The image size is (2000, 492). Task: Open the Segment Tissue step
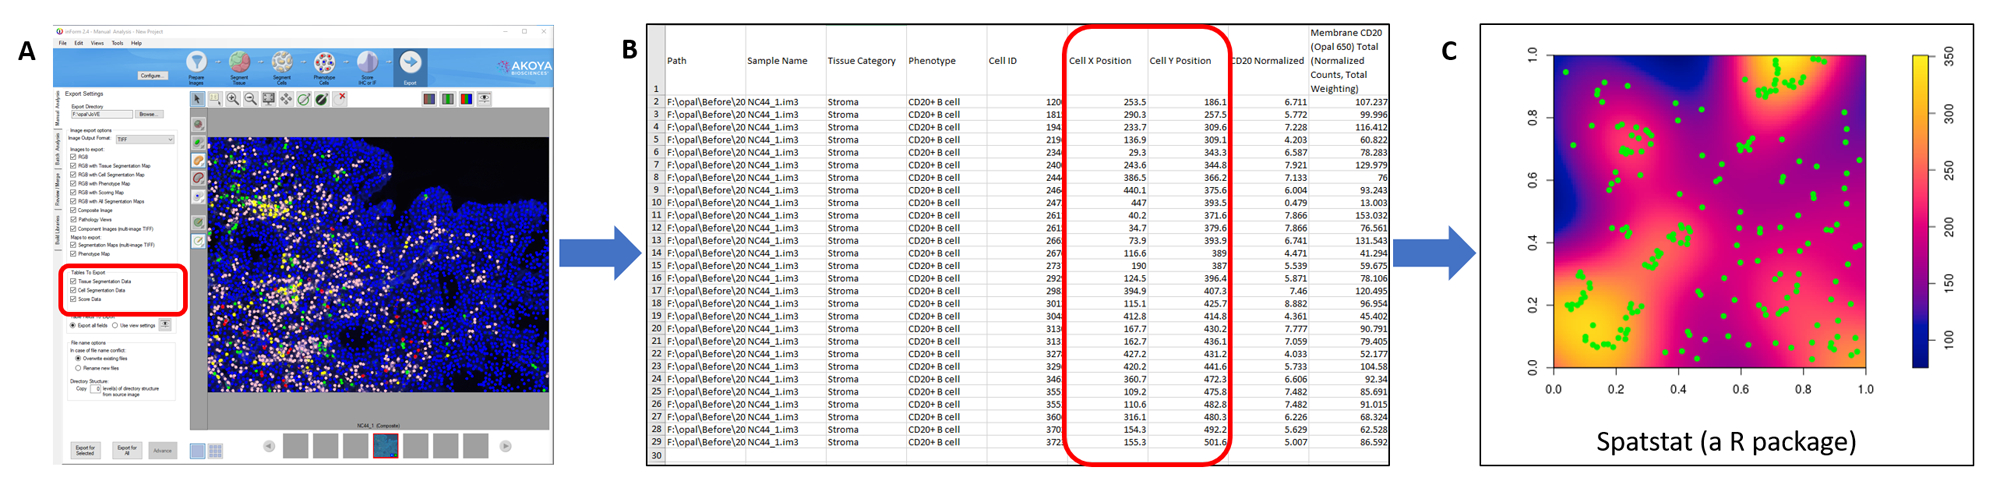[x=239, y=62]
